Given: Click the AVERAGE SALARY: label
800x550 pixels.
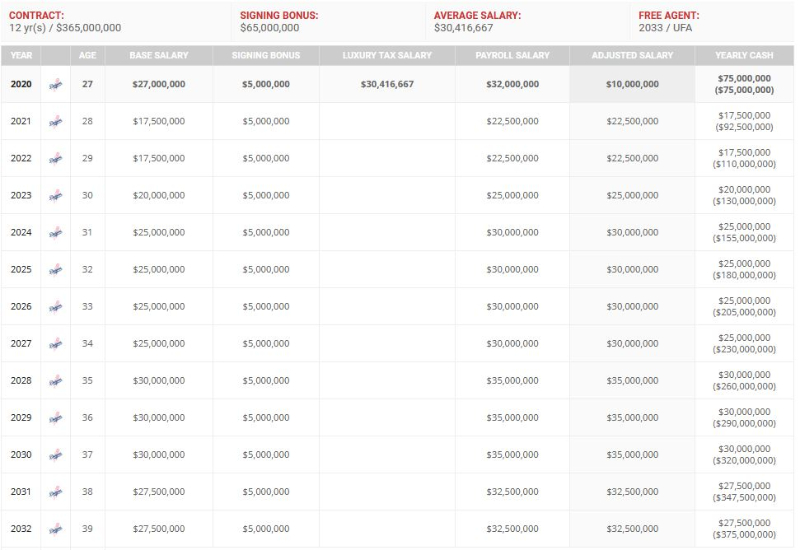Looking at the screenshot, I should point(477,15).
